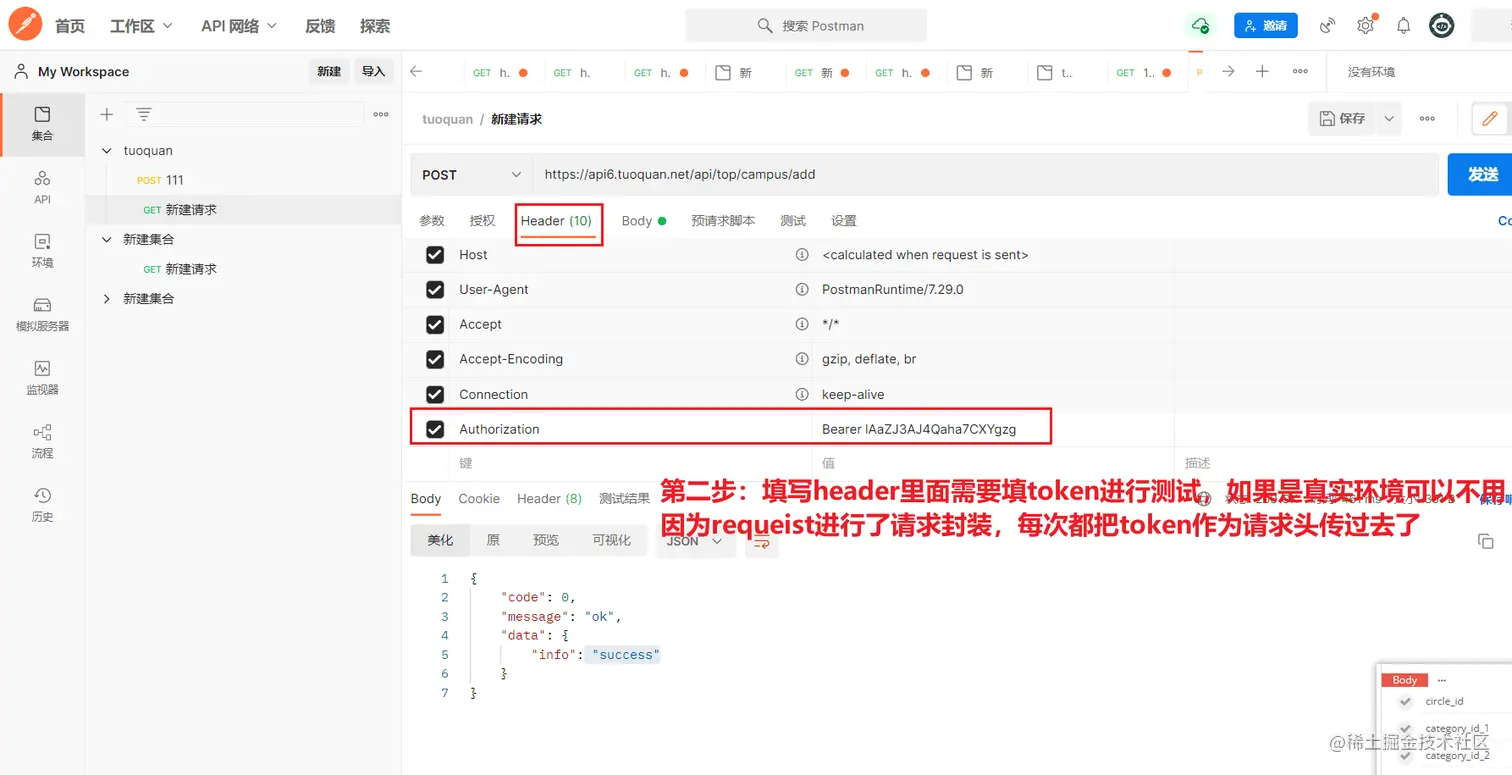Switch to the request Body tab
Image resolution: width=1512 pixels, height=775 pixels.
[643, 221]
